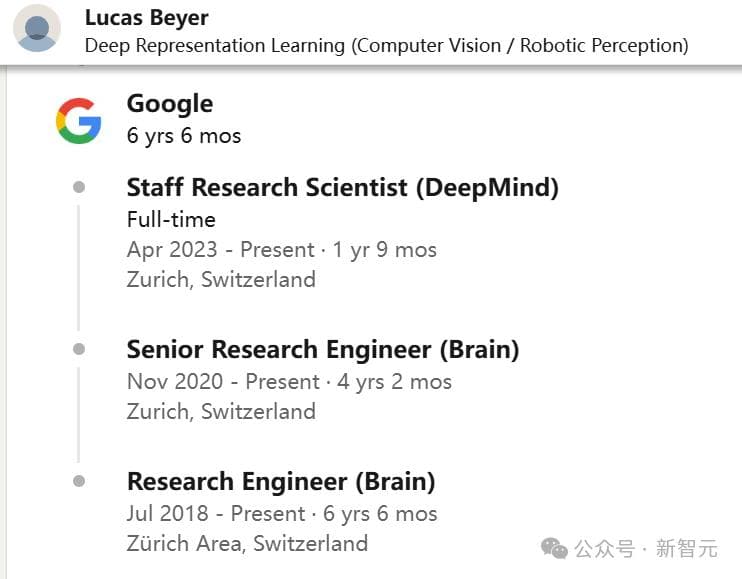Click the Google company logo
This screenshot has width=742, height=579.
(x=78, y=121)
